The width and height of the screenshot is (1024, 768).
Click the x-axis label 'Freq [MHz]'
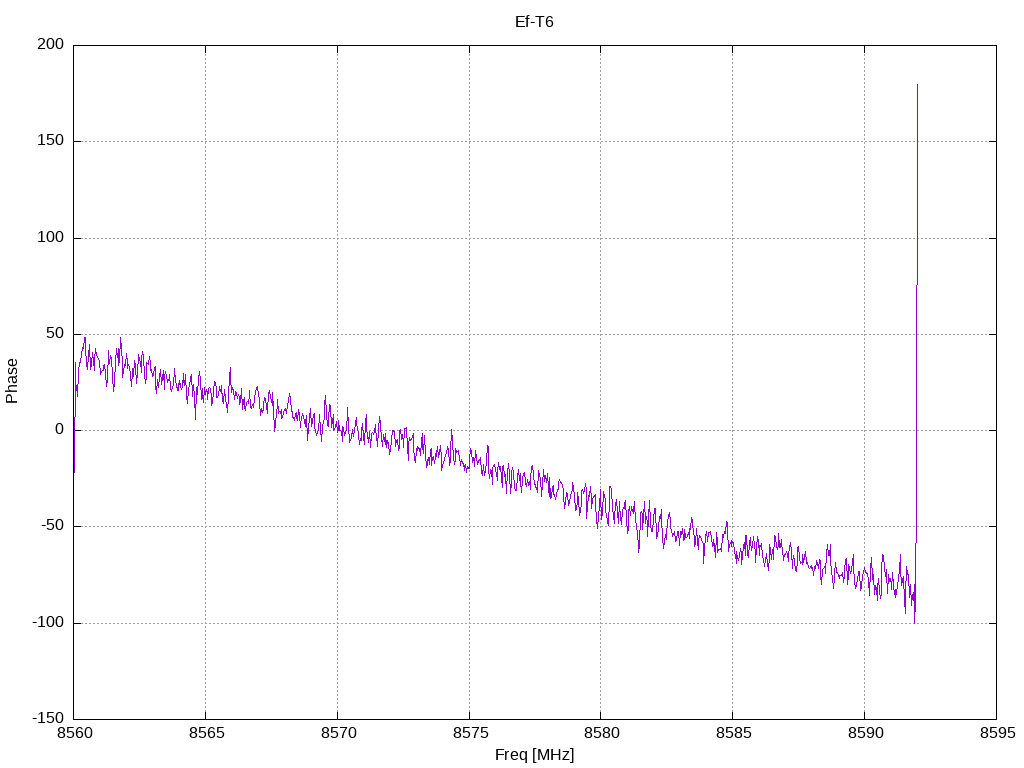coord(534,755)
